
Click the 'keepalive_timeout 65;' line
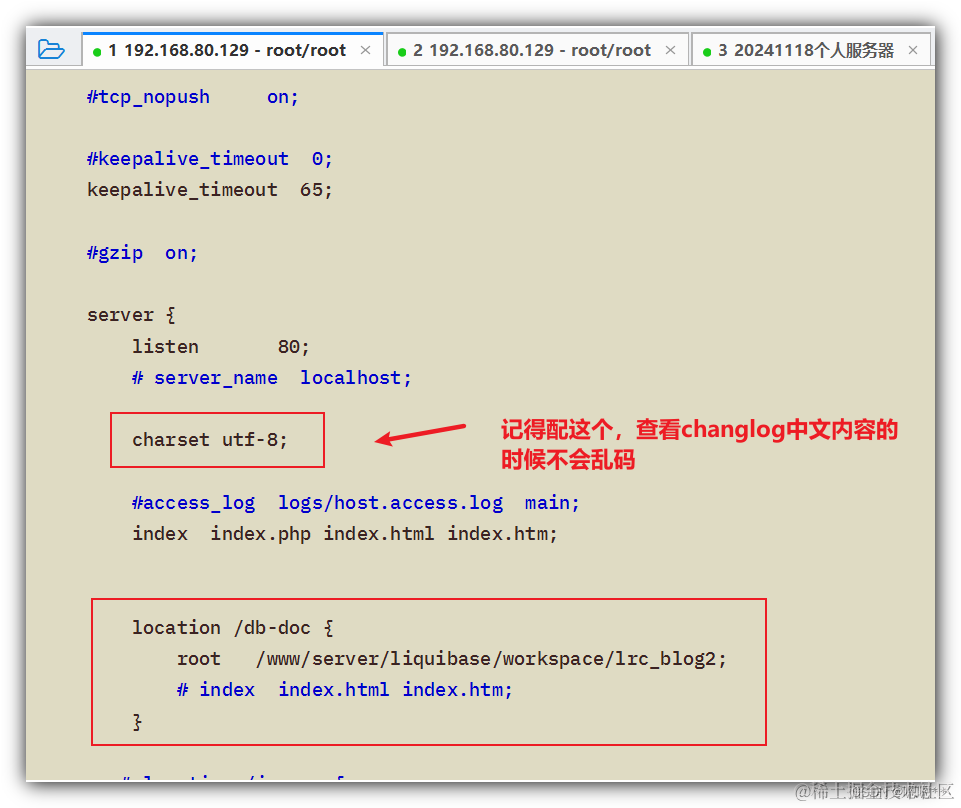(210, 190)
